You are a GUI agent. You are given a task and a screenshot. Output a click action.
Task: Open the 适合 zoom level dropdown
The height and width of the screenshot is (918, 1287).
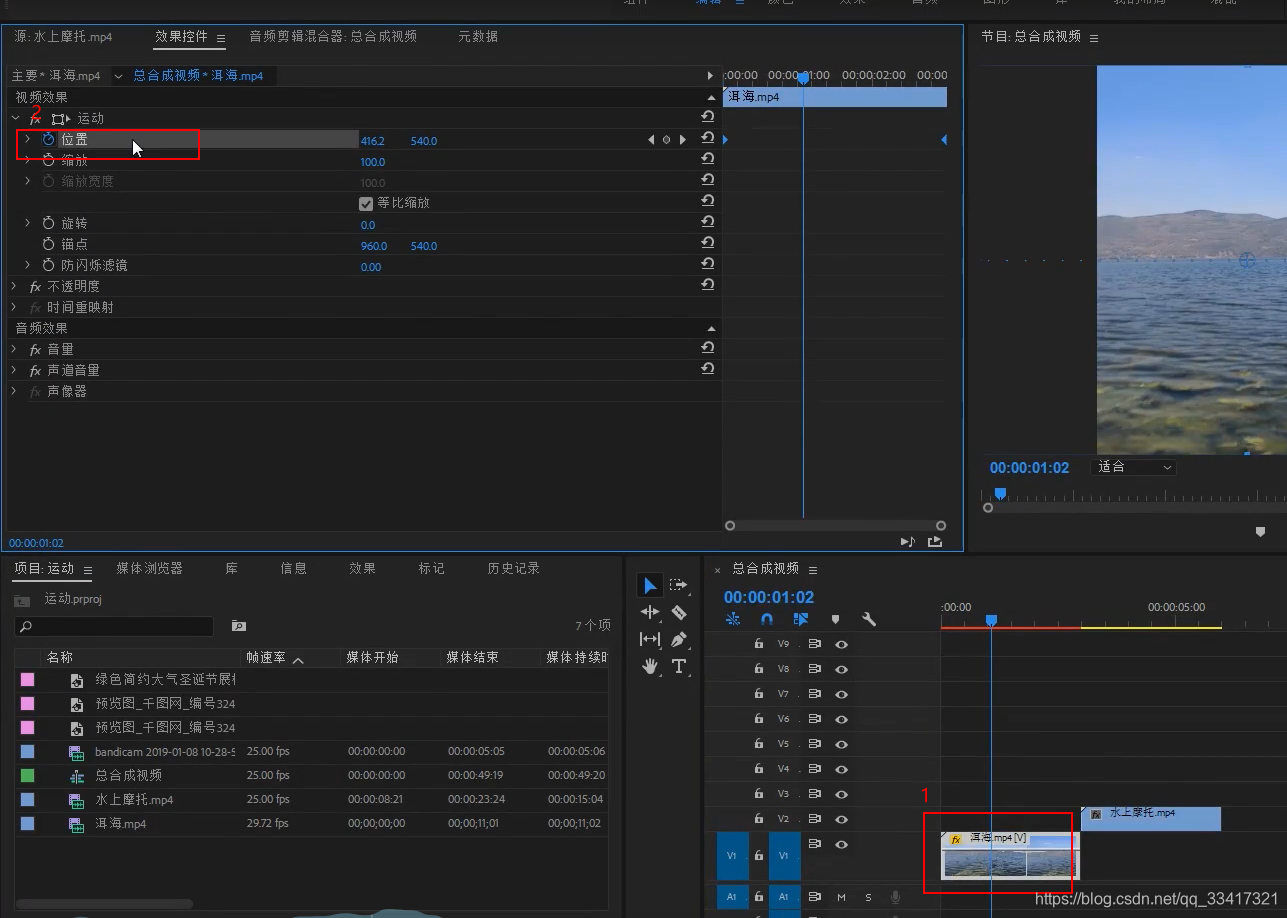1135,467
